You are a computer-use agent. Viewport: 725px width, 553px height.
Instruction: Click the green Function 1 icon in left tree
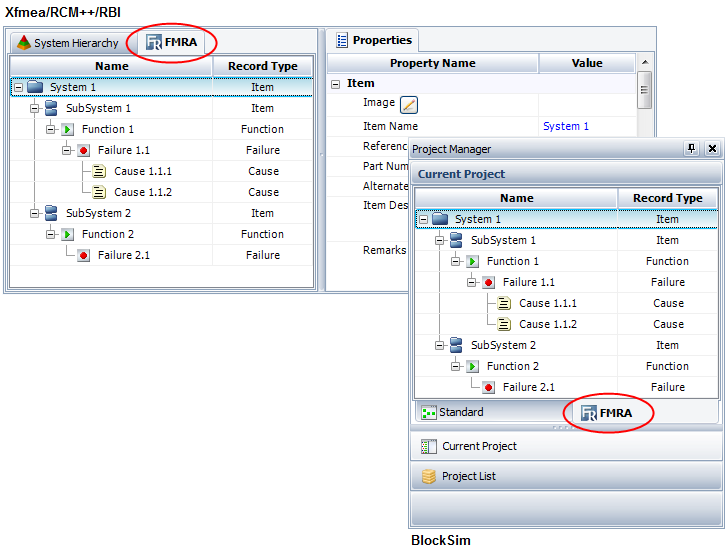click(68, 129)
